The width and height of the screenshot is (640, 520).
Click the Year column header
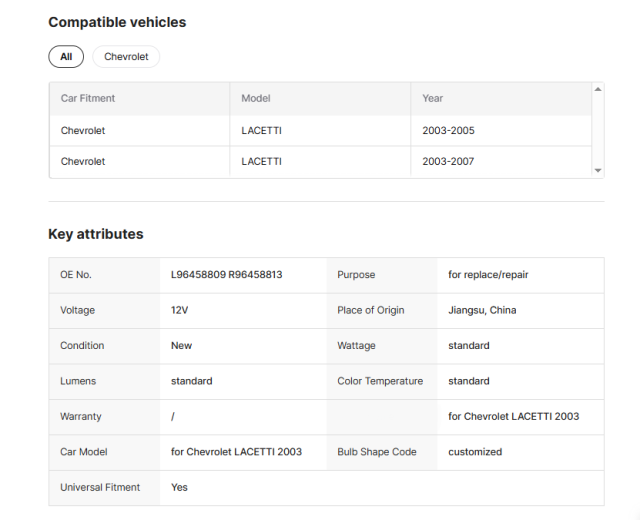point(432,98)
